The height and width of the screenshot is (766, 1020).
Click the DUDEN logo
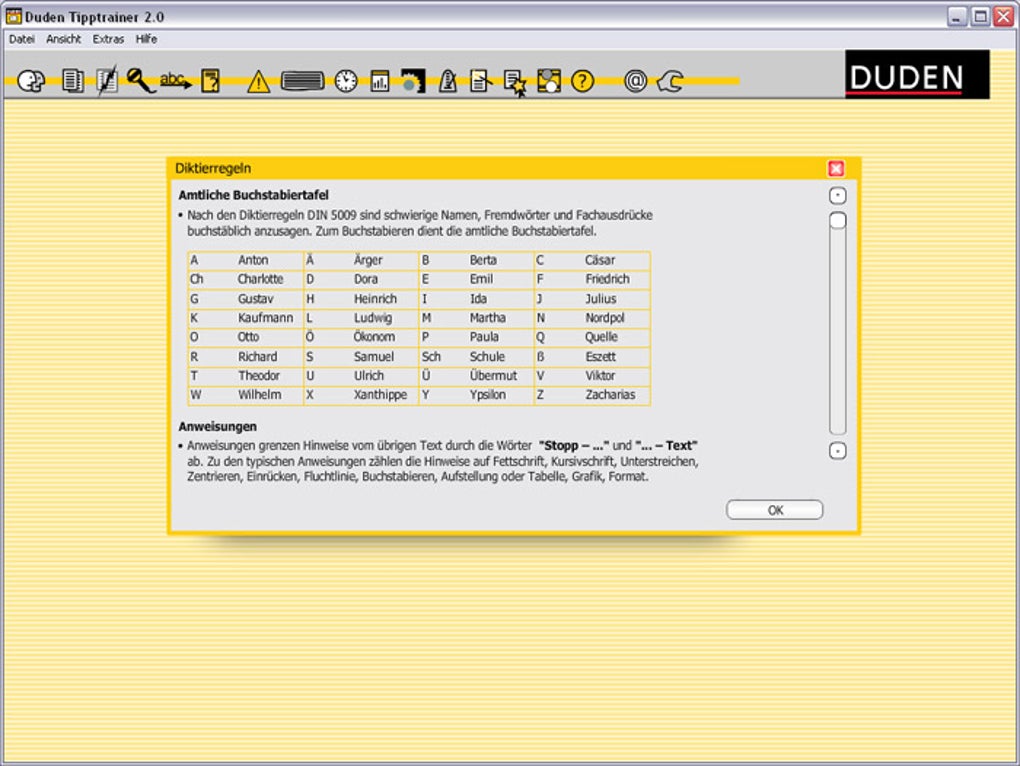coord(917,75)
